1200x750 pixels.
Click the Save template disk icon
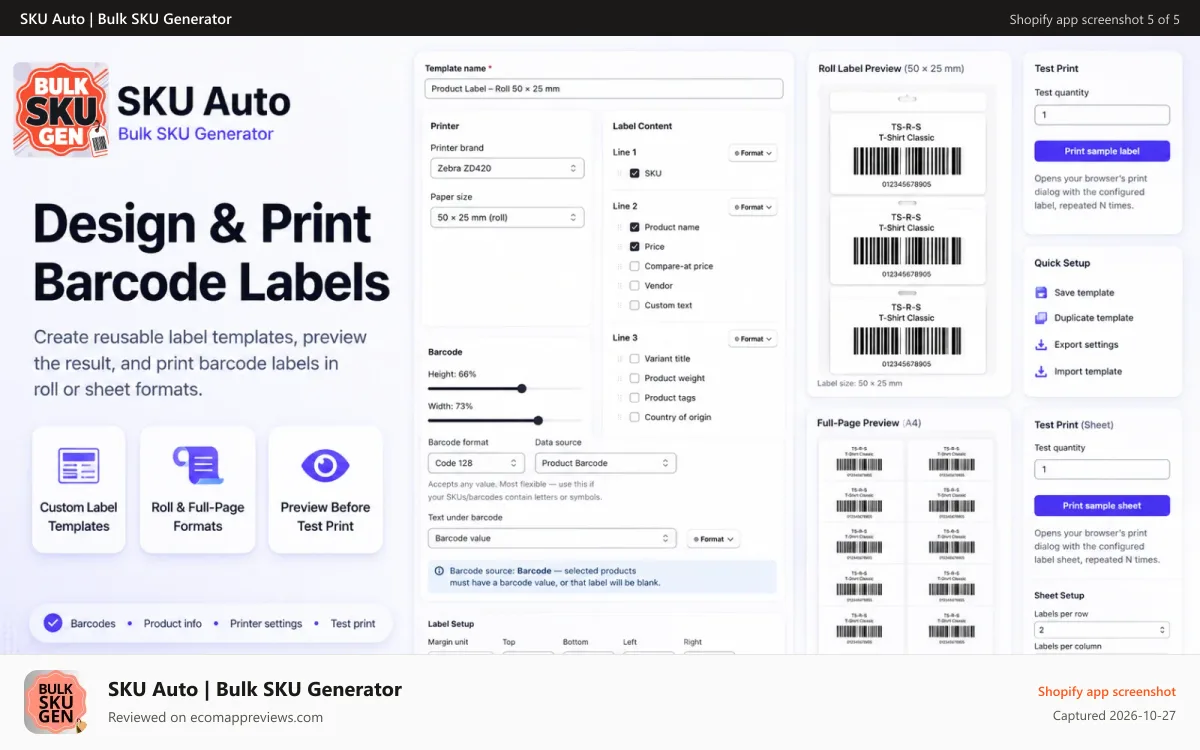point(1040,293)
